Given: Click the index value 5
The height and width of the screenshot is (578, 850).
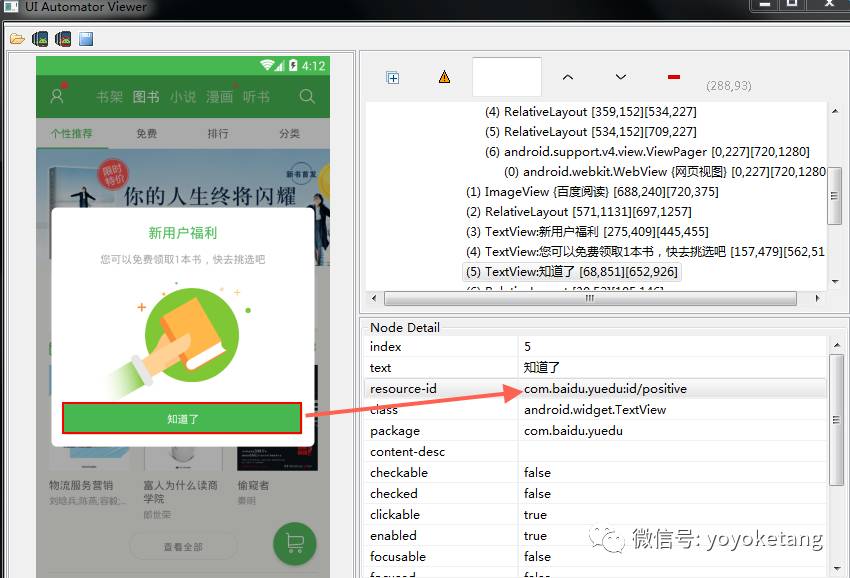Looking at the screenshot, I should click(527, 347).
